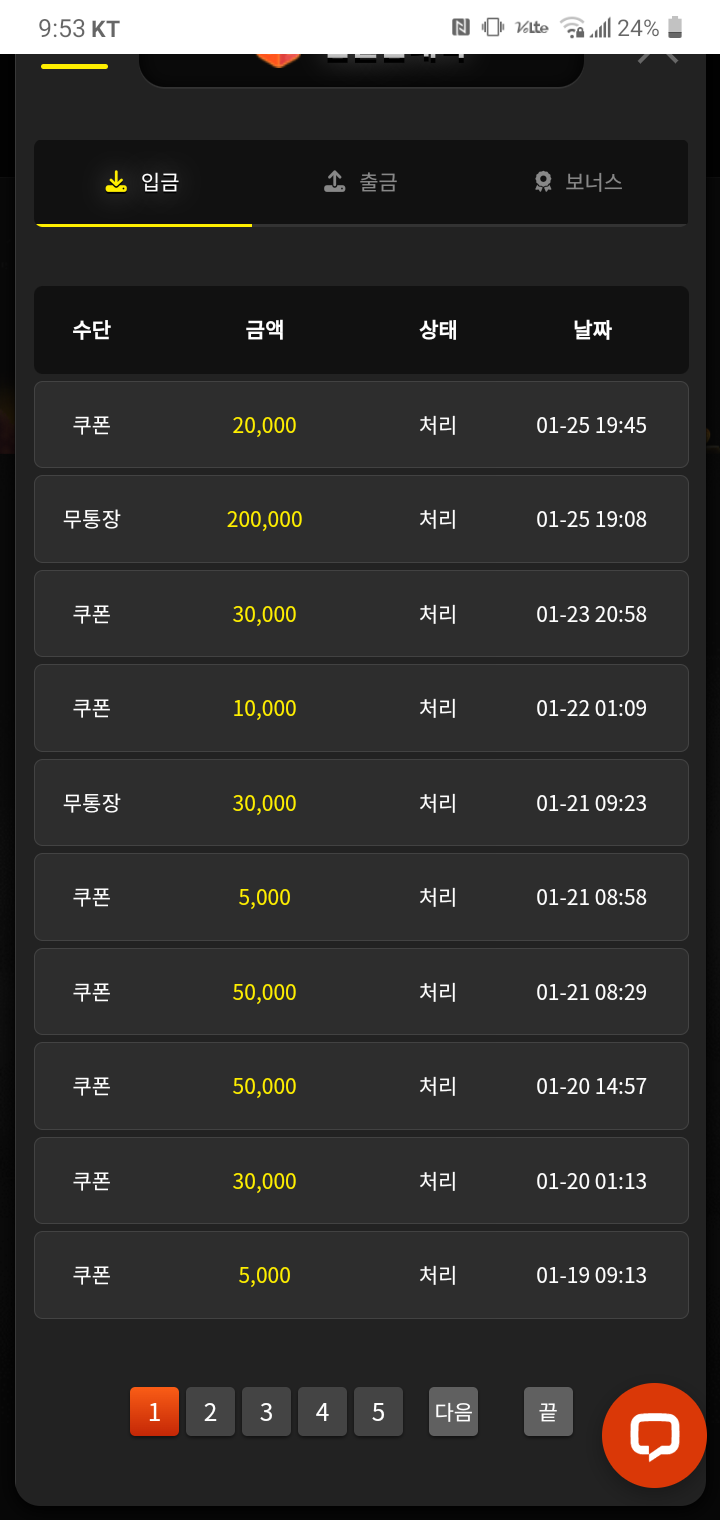This screenshot has width=720, height=1520.
Task: Click the 금액 column header
Action: point(265,330)
